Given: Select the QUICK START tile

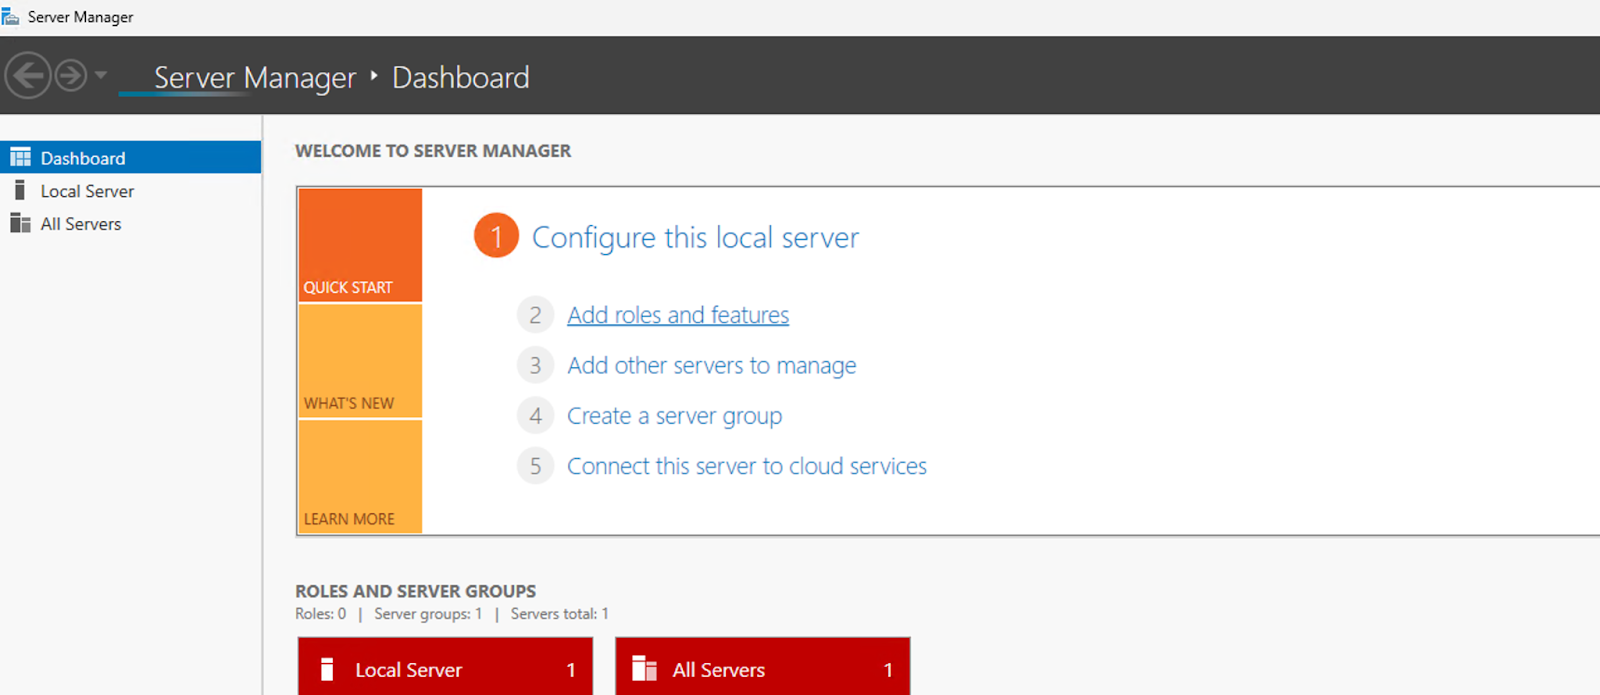Looking at the screenshot, I should click(x=360, y=245).
